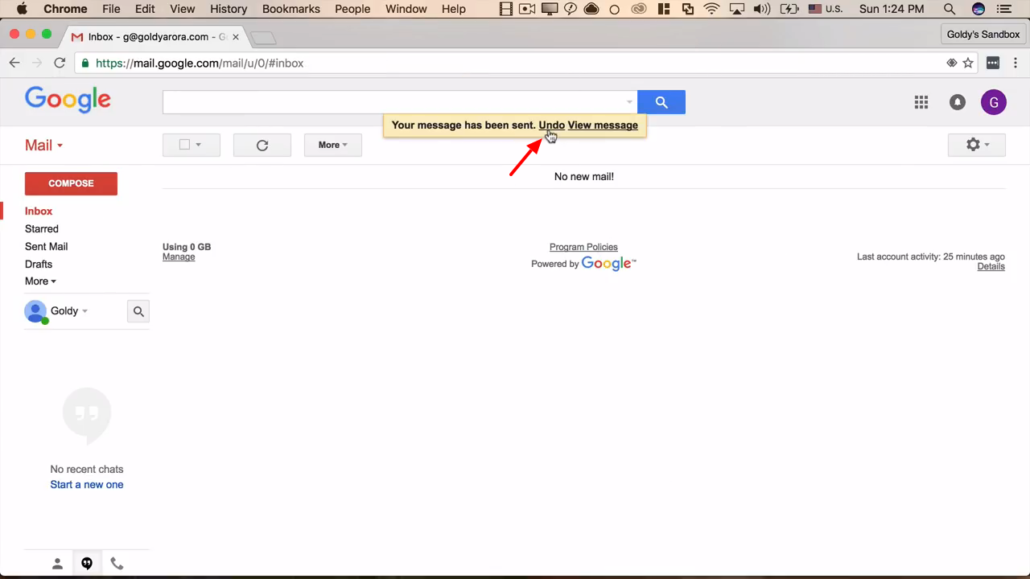Click the Details account activity link

(991, 266)
